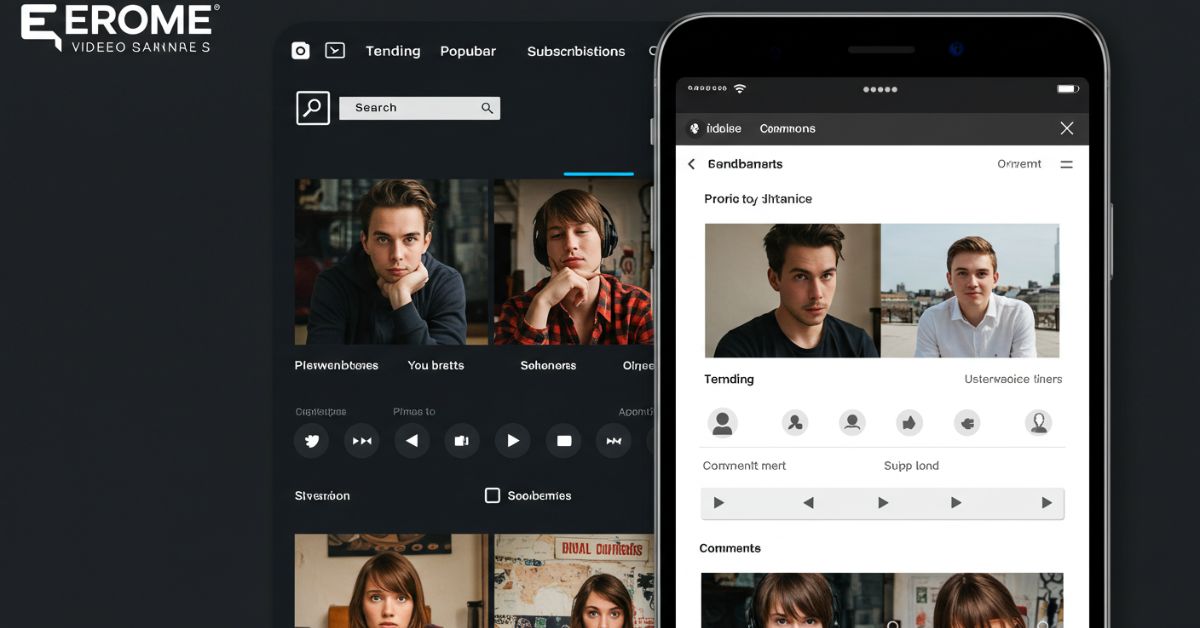
Task: Click the camera icon beside the Tending tab
Action: click(300, 50)
